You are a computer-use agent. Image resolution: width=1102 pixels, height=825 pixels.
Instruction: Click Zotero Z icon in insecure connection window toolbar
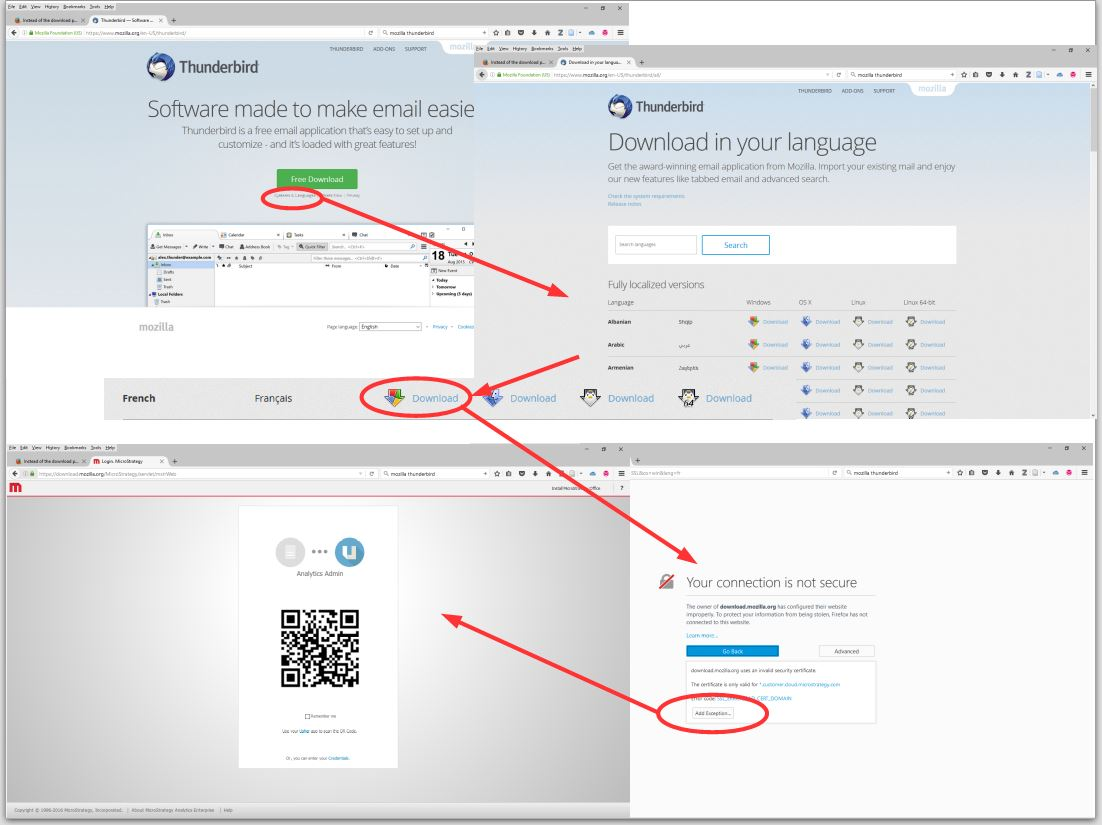pyautogui.click(x=1025, y=473)
